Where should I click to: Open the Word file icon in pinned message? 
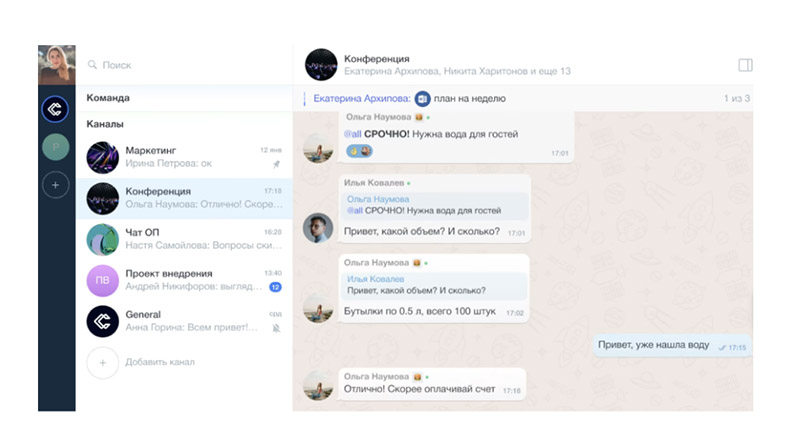(422, 98)
